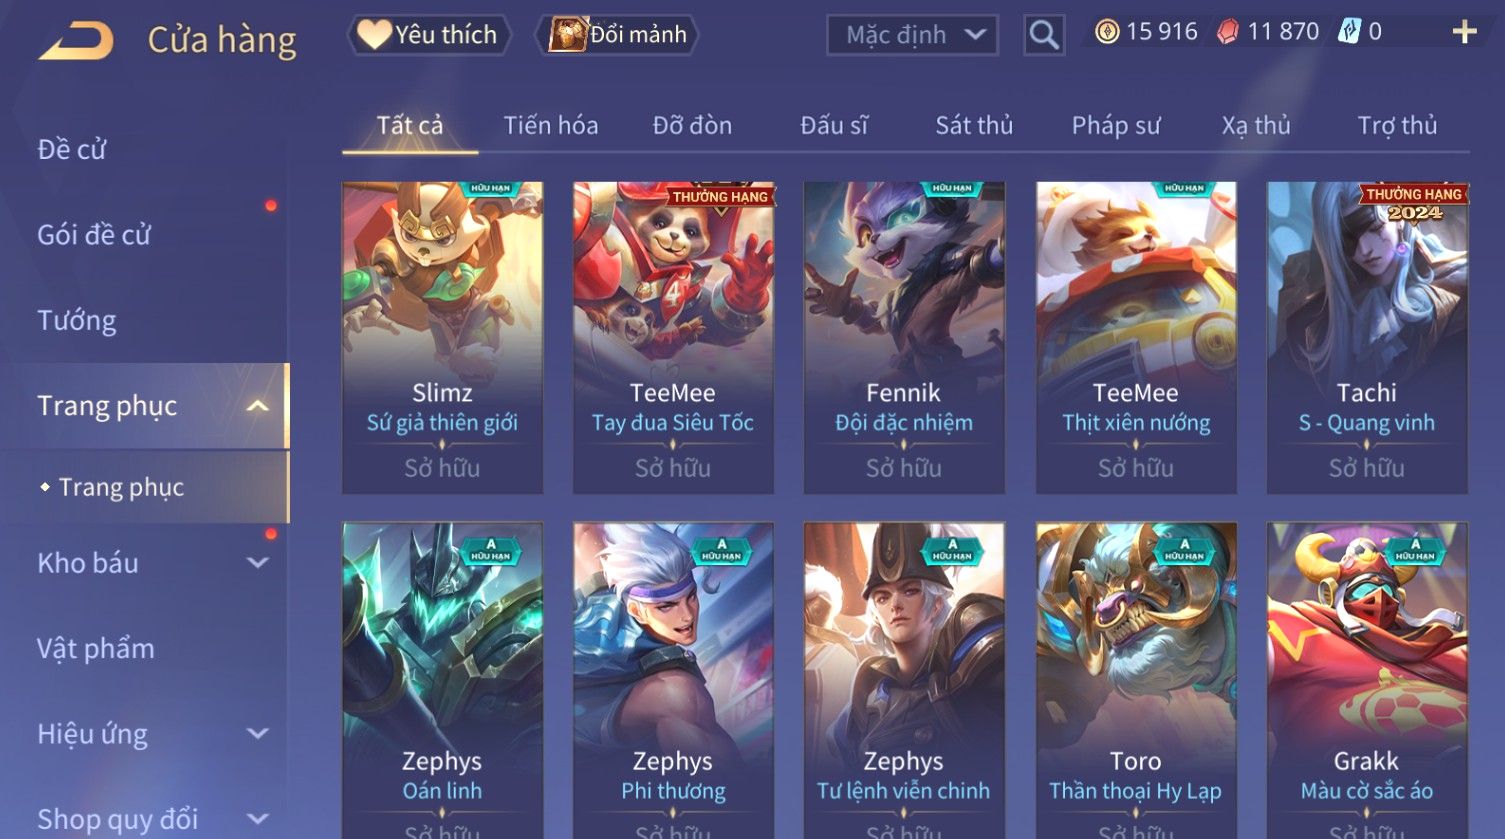The image size is (1505, 839).
Task: Click the blue voucher currency icon
Action: pos(1349,32)
